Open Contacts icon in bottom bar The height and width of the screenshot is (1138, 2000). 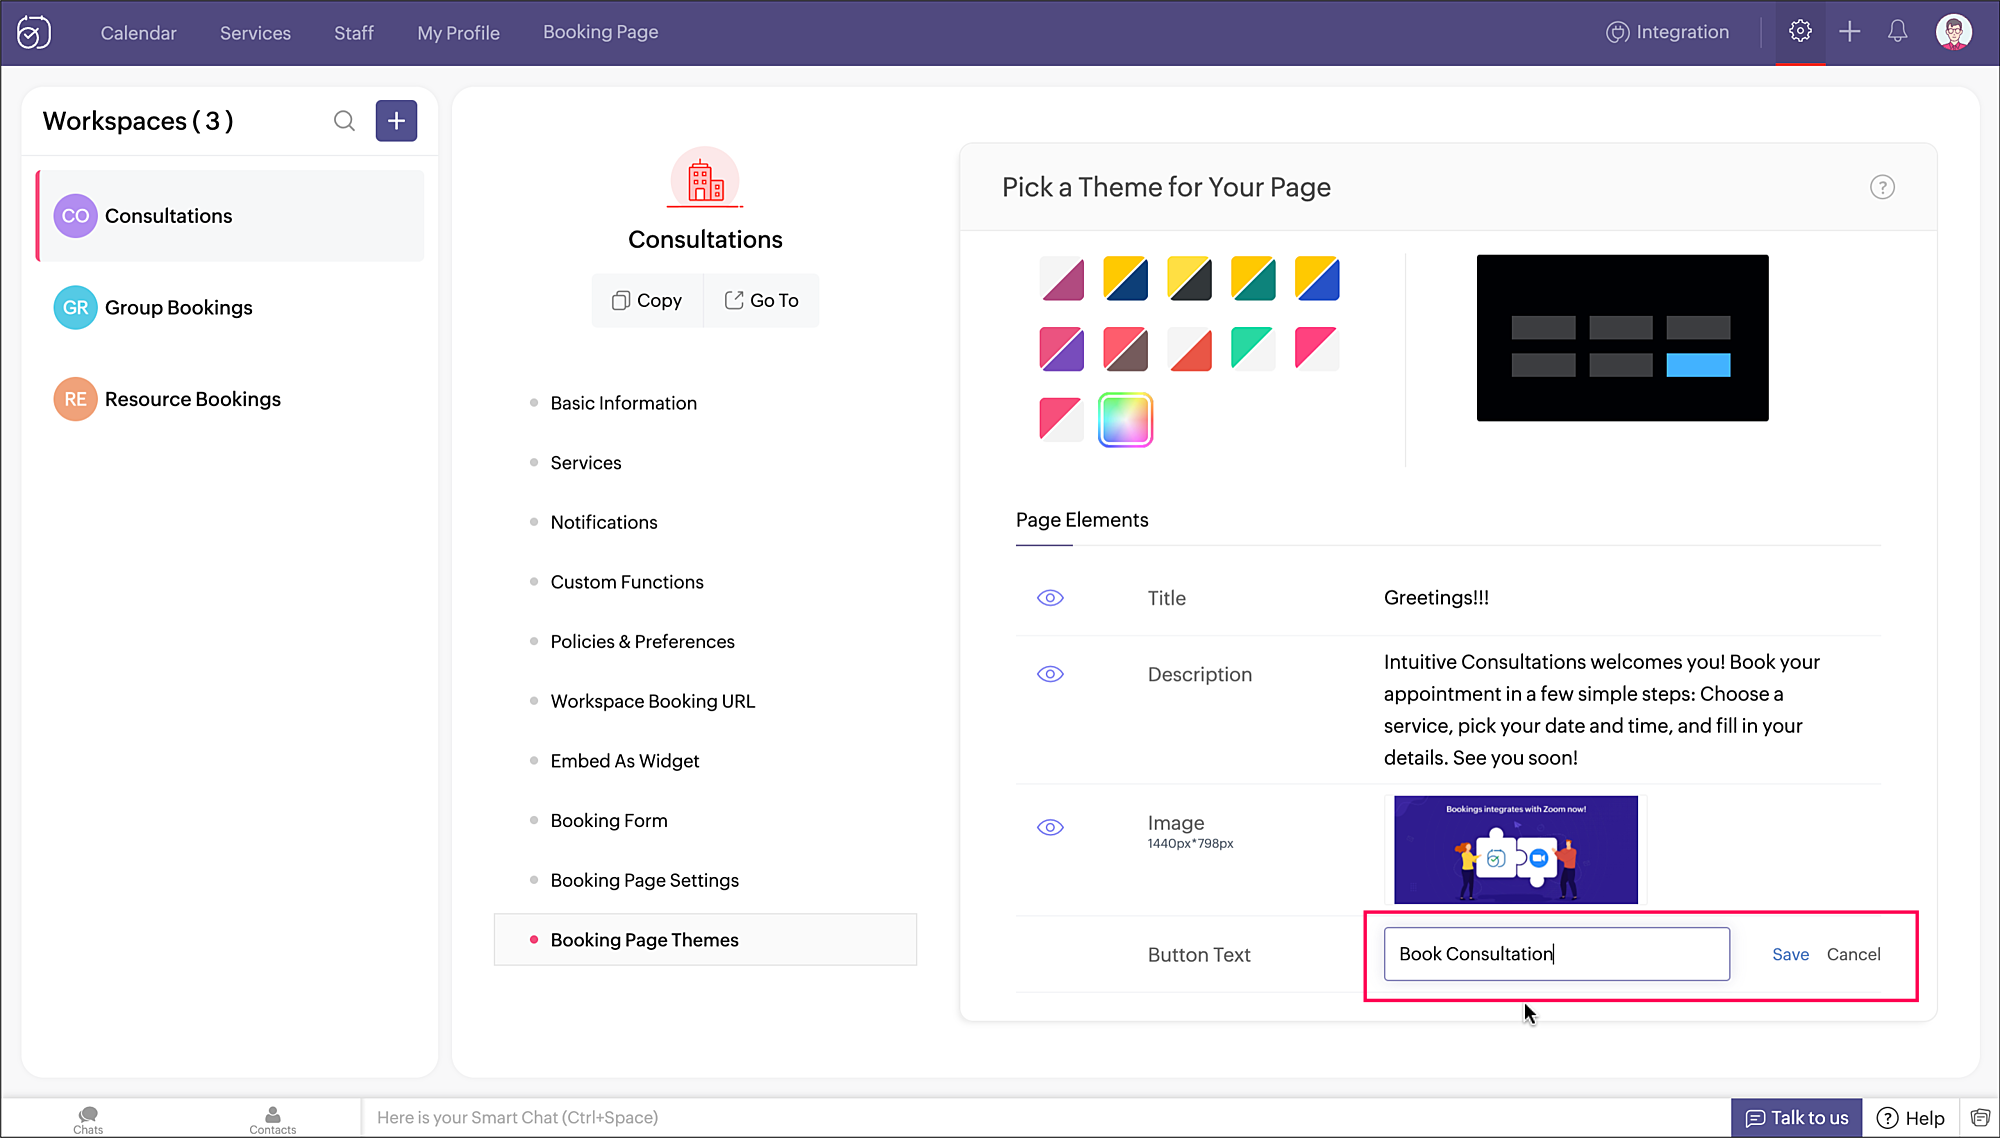point(272,1118)
